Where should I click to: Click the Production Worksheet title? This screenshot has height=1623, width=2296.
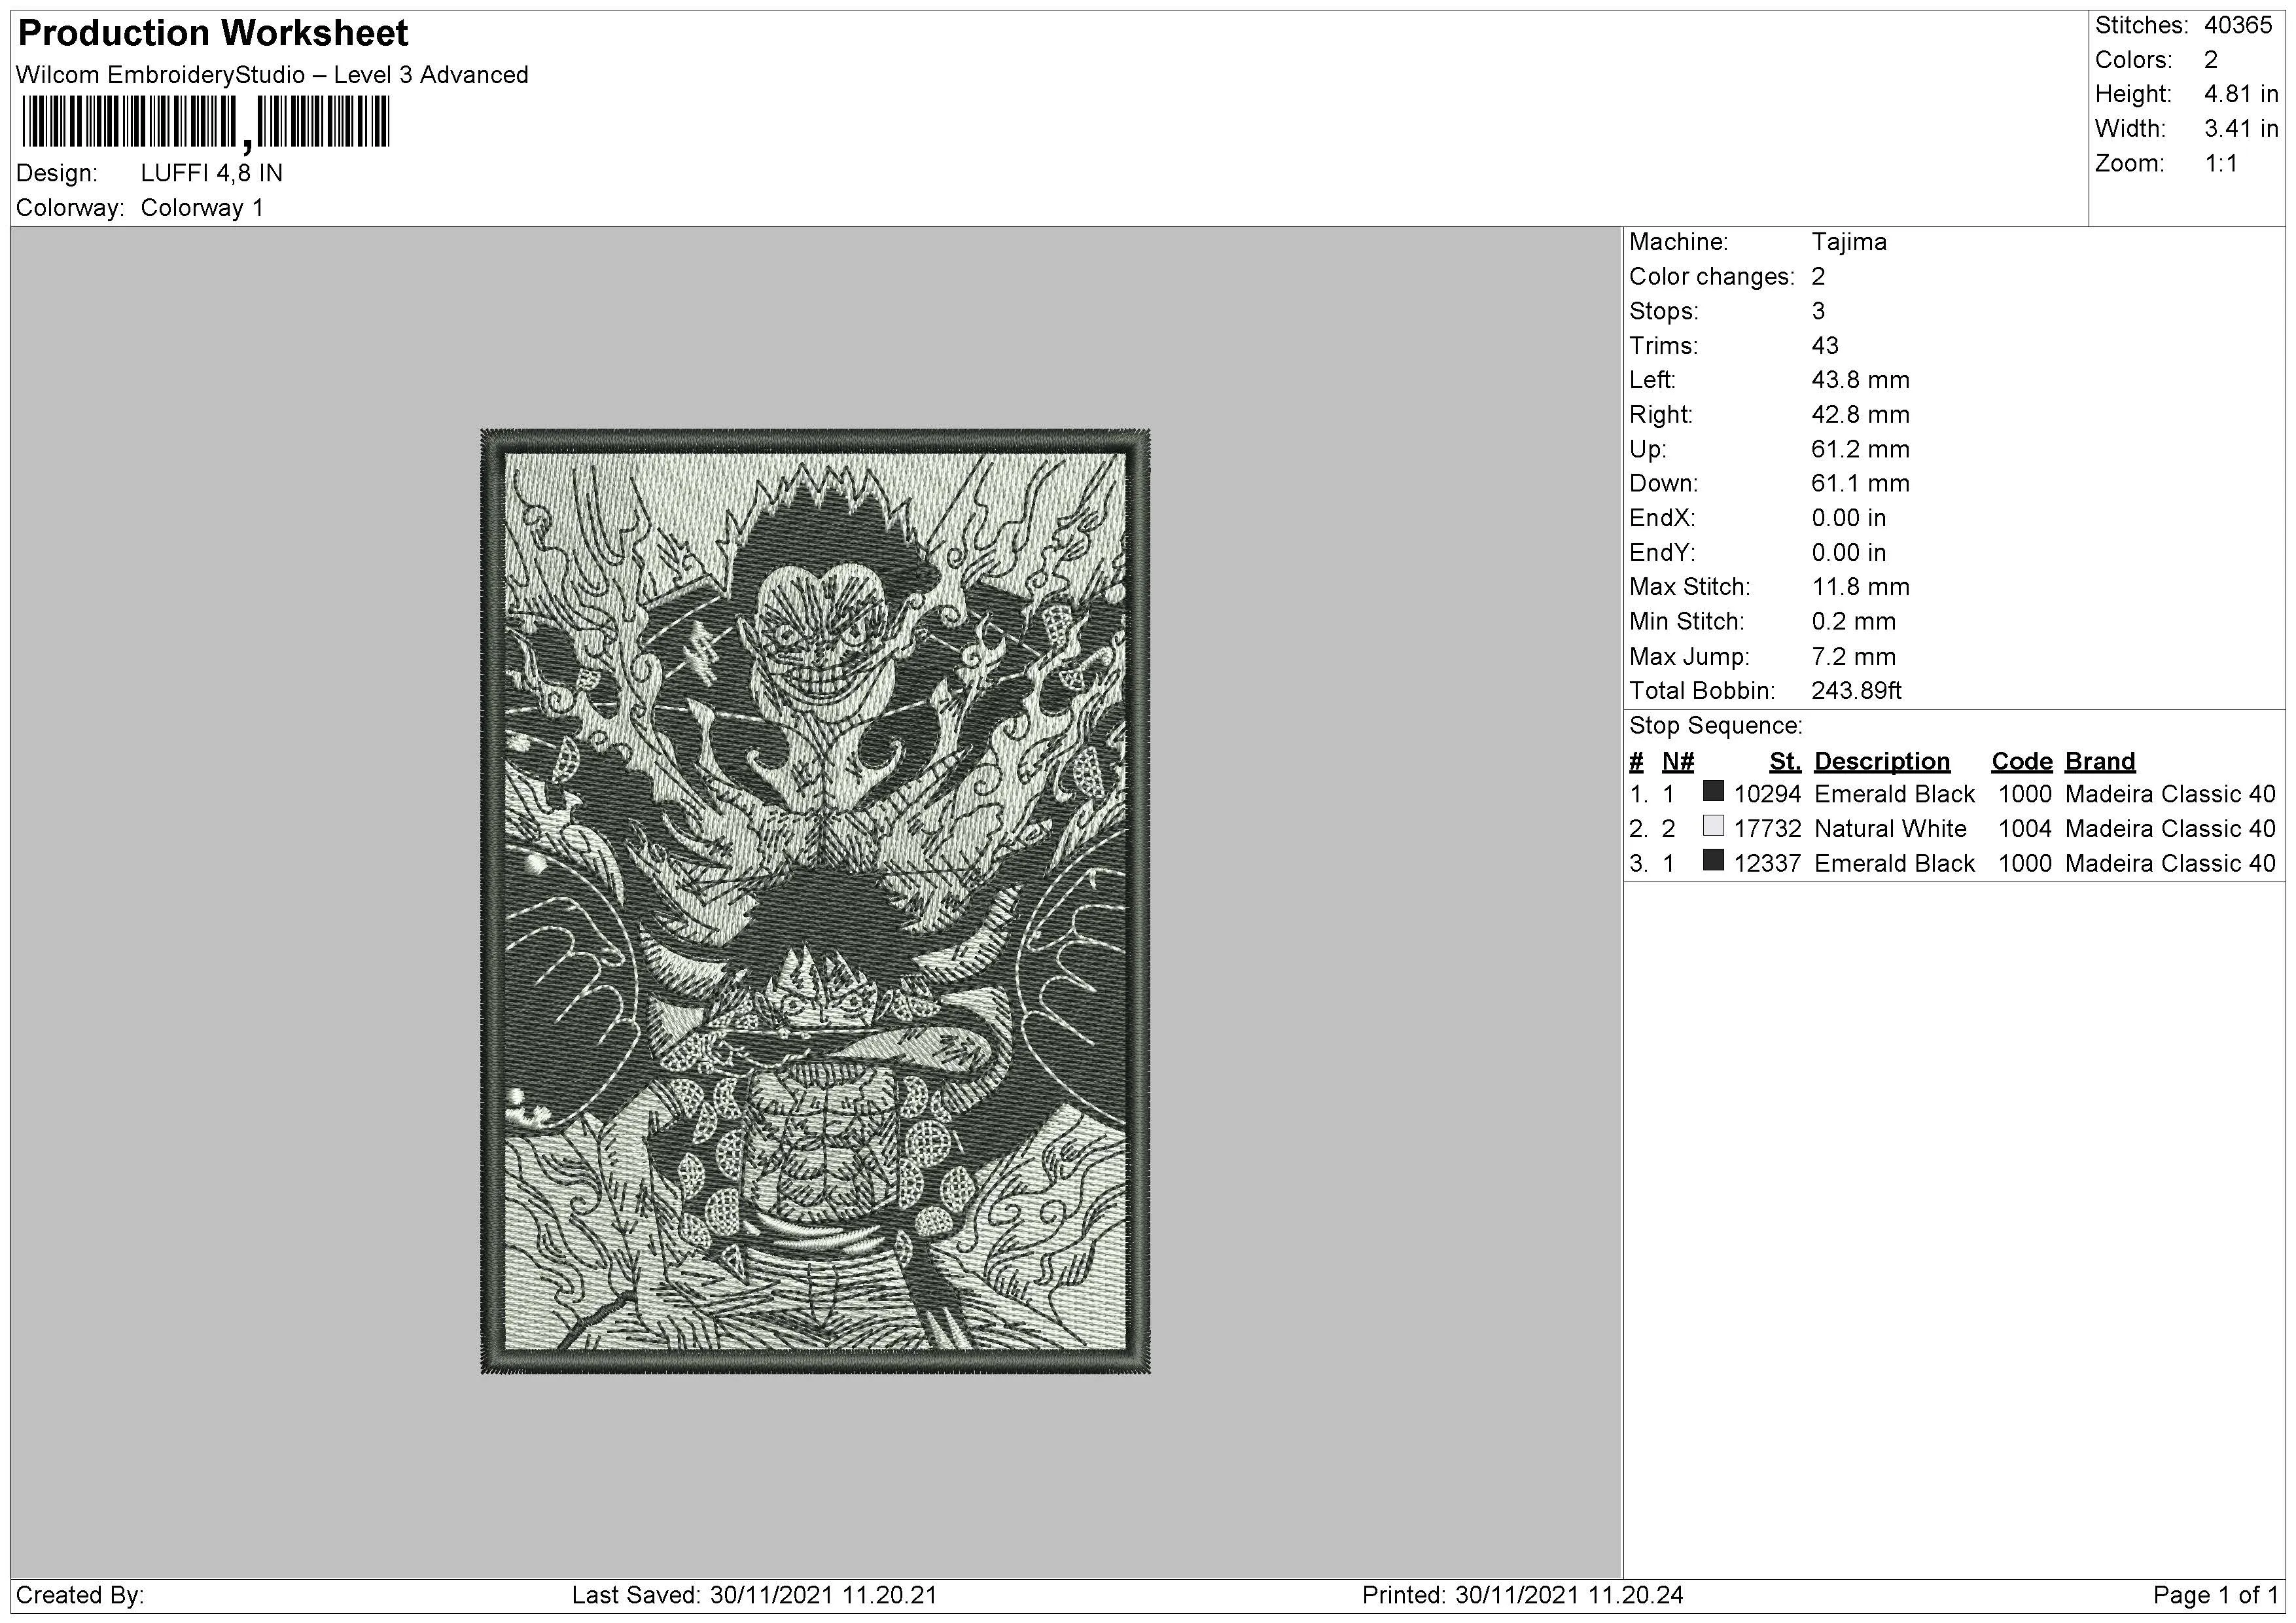click(213, 33)
